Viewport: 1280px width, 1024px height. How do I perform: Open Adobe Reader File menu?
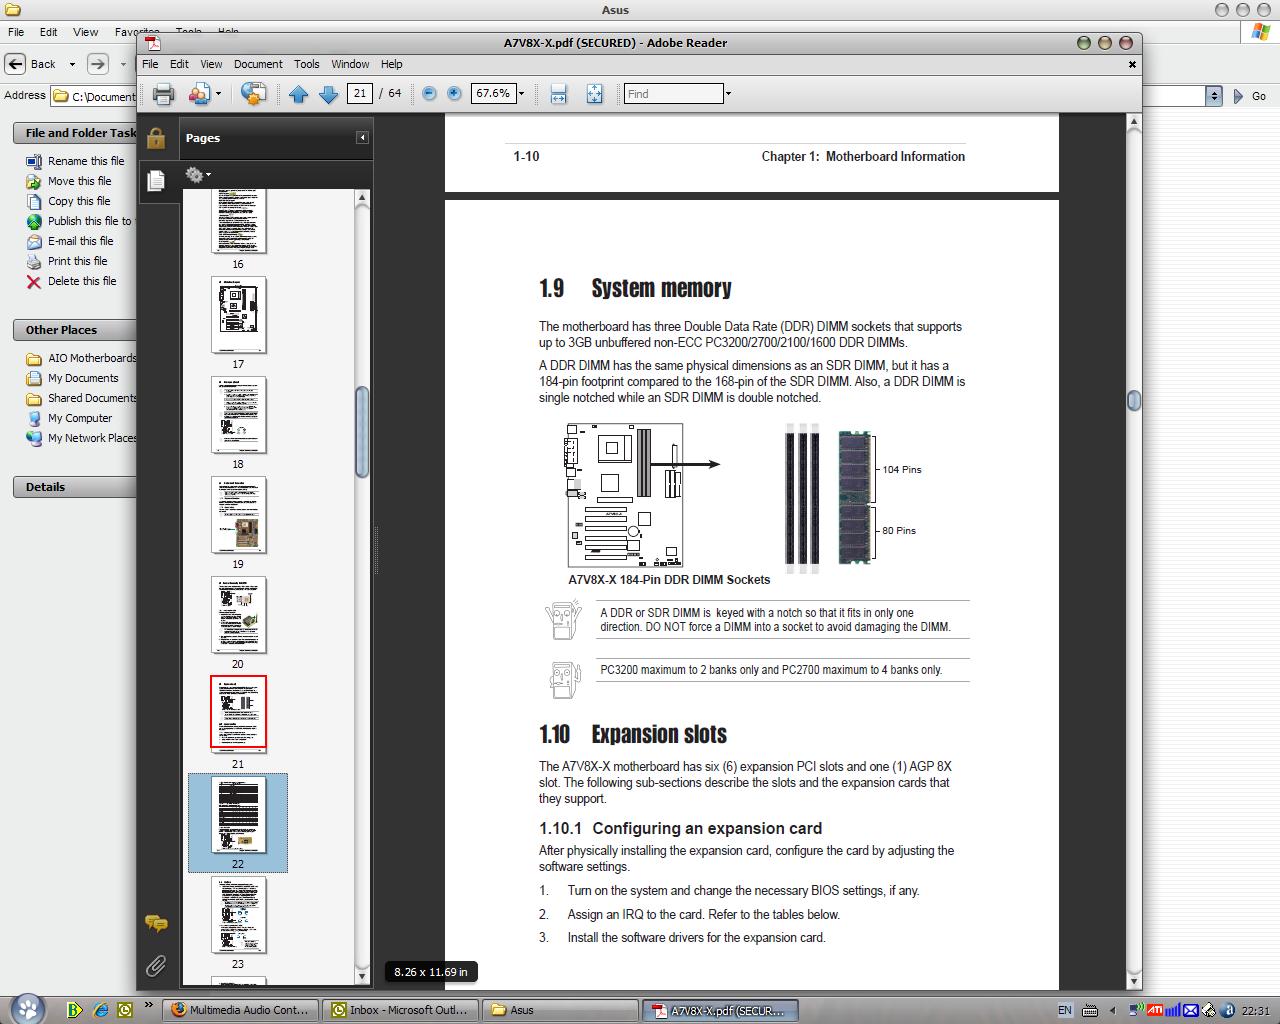tap(150, 64)
